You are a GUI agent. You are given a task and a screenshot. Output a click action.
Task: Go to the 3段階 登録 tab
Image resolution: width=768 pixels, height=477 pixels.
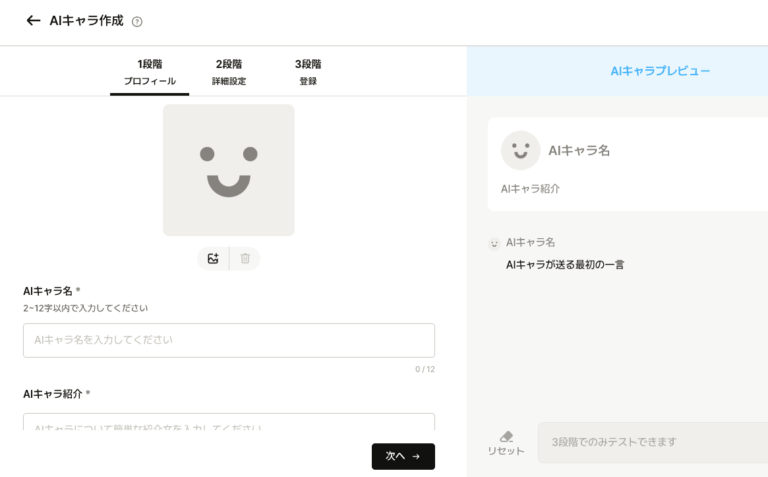coord(308,72)
